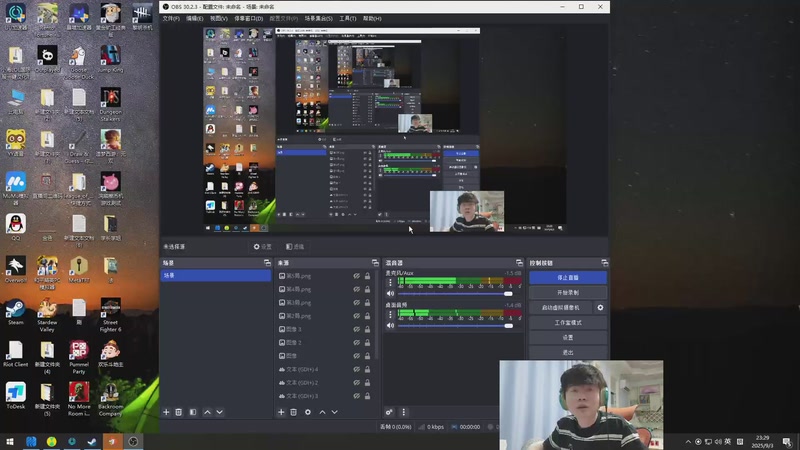Select 场景 item in scenes list

[216, 276]
